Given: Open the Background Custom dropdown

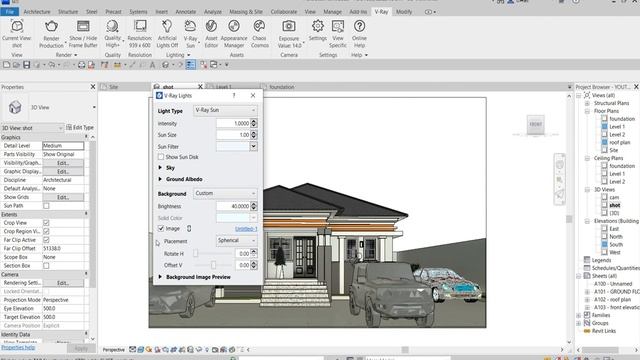Looking at the screenshot, I should tap(225, 193).
